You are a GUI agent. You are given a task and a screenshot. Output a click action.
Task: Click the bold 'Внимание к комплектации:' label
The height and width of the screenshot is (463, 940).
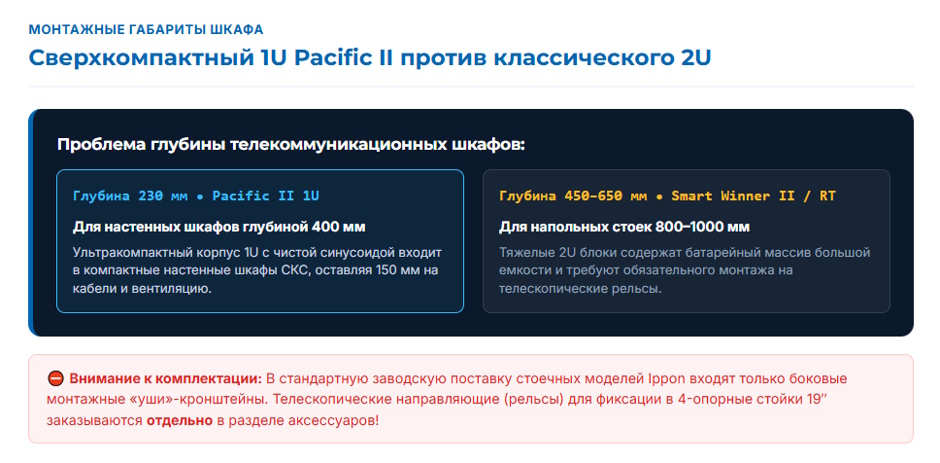tap(165, 378)
